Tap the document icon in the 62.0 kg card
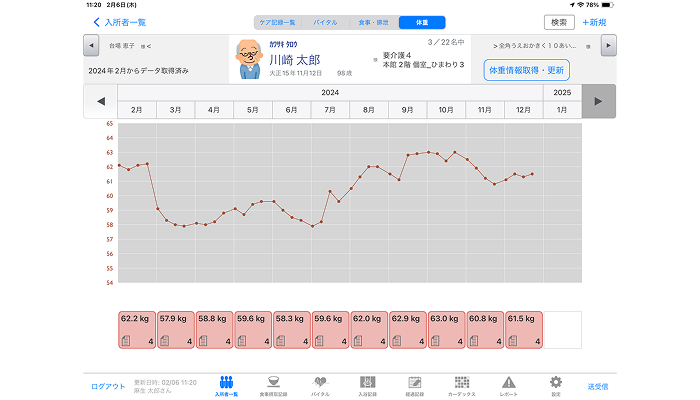This screenshot has height=400, width=700. point(358,341)
